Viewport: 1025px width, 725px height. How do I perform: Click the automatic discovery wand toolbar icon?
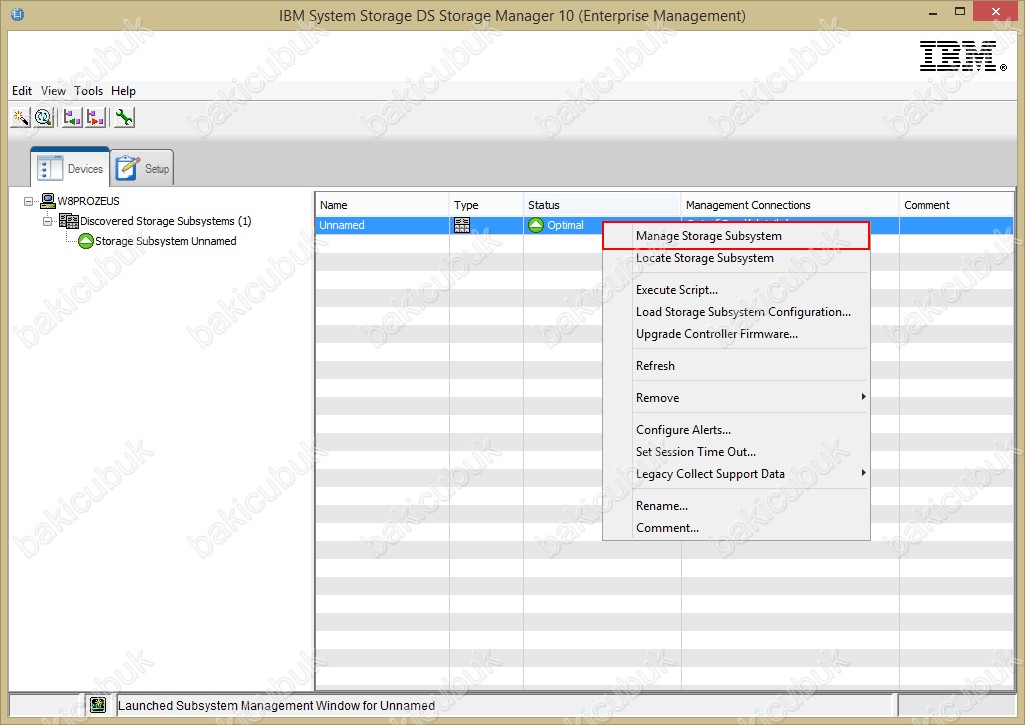21,118
